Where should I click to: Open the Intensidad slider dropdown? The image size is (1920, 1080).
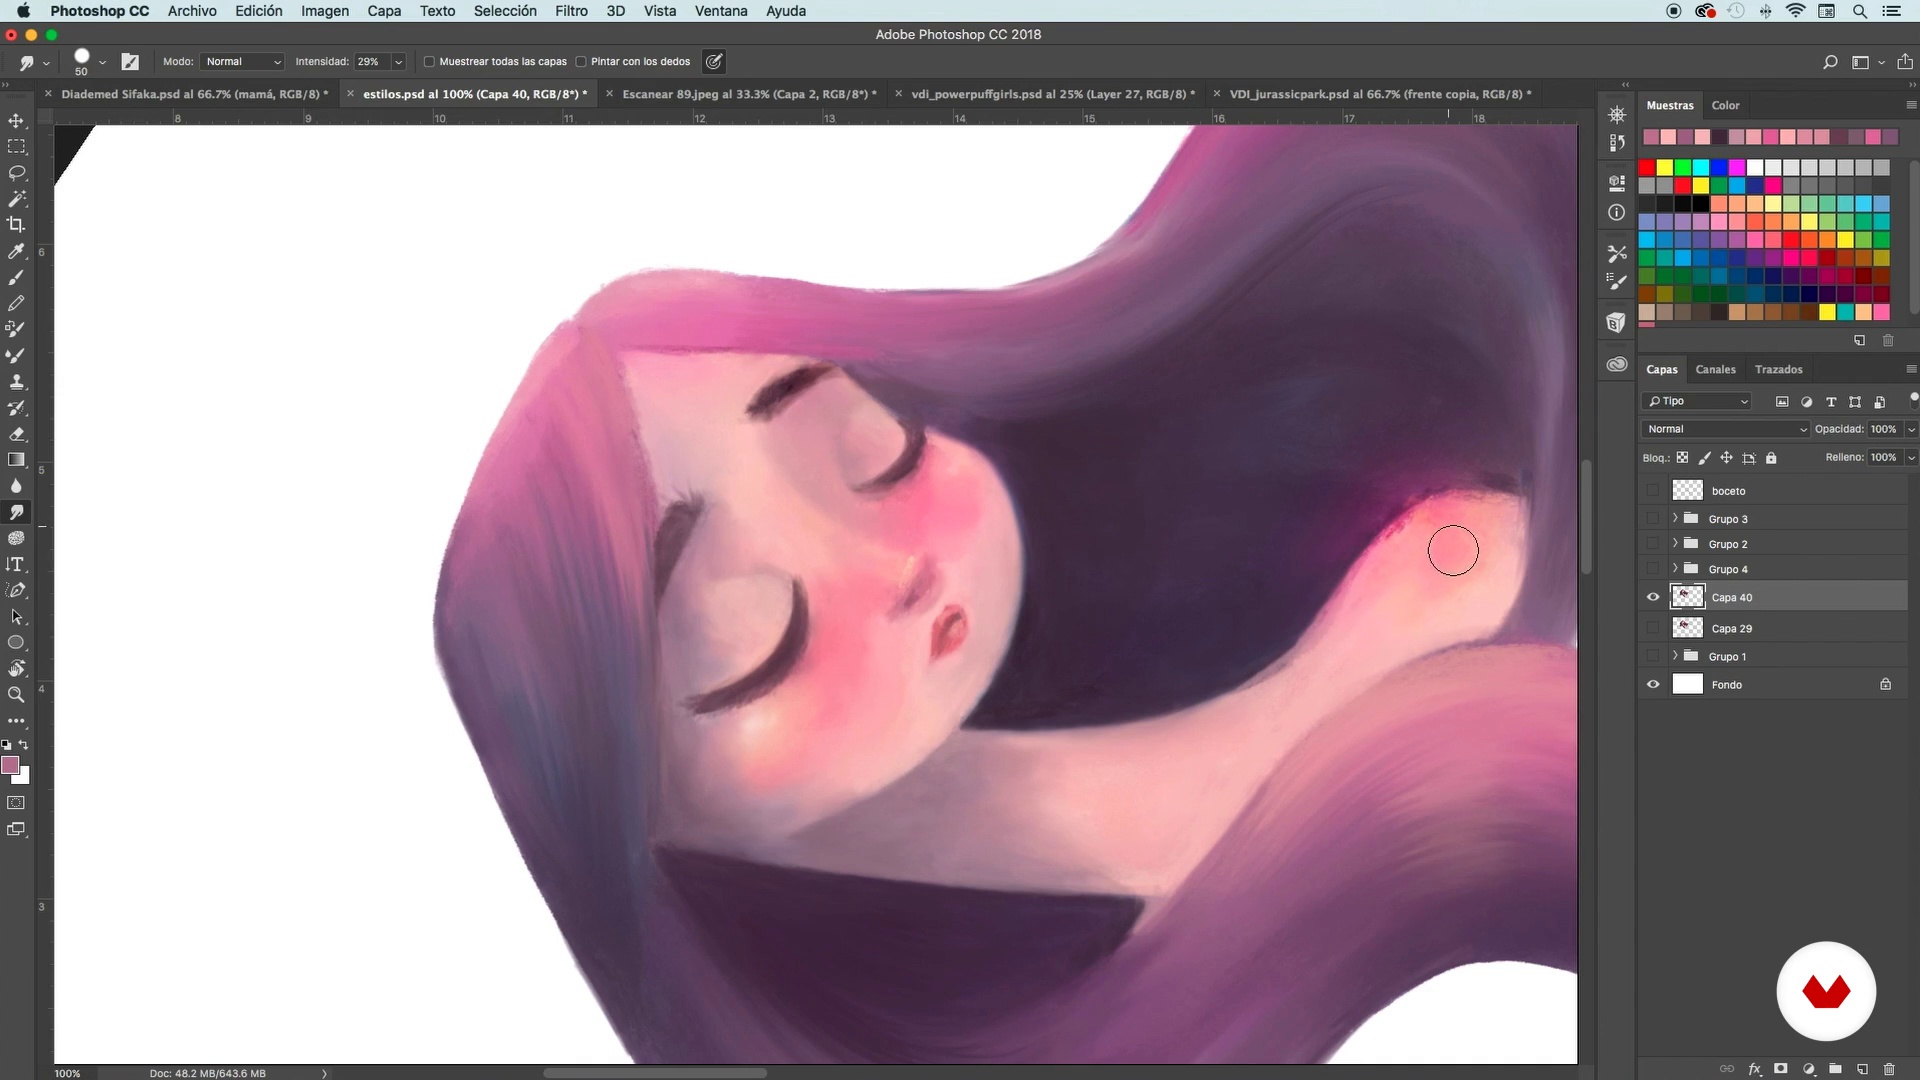click(398, 62)
